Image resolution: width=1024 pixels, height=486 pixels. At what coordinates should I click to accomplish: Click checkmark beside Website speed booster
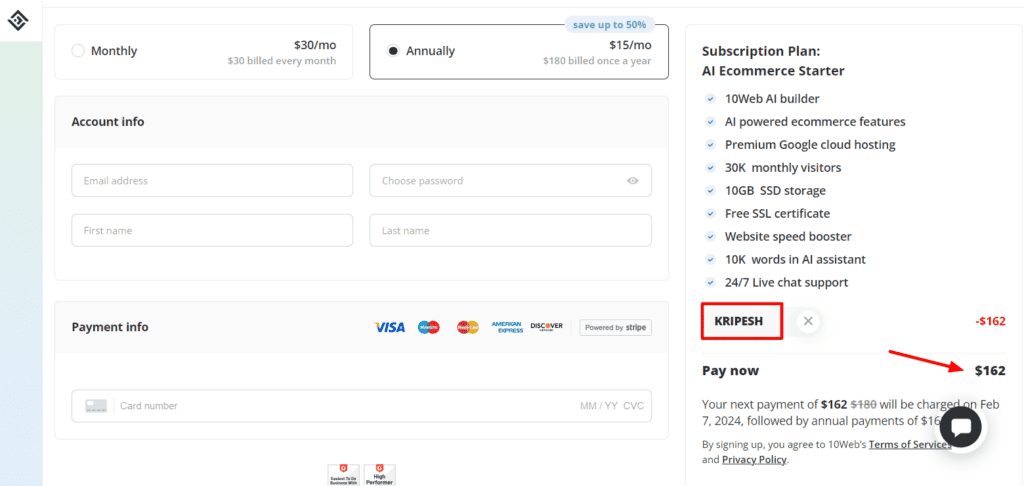711,236
